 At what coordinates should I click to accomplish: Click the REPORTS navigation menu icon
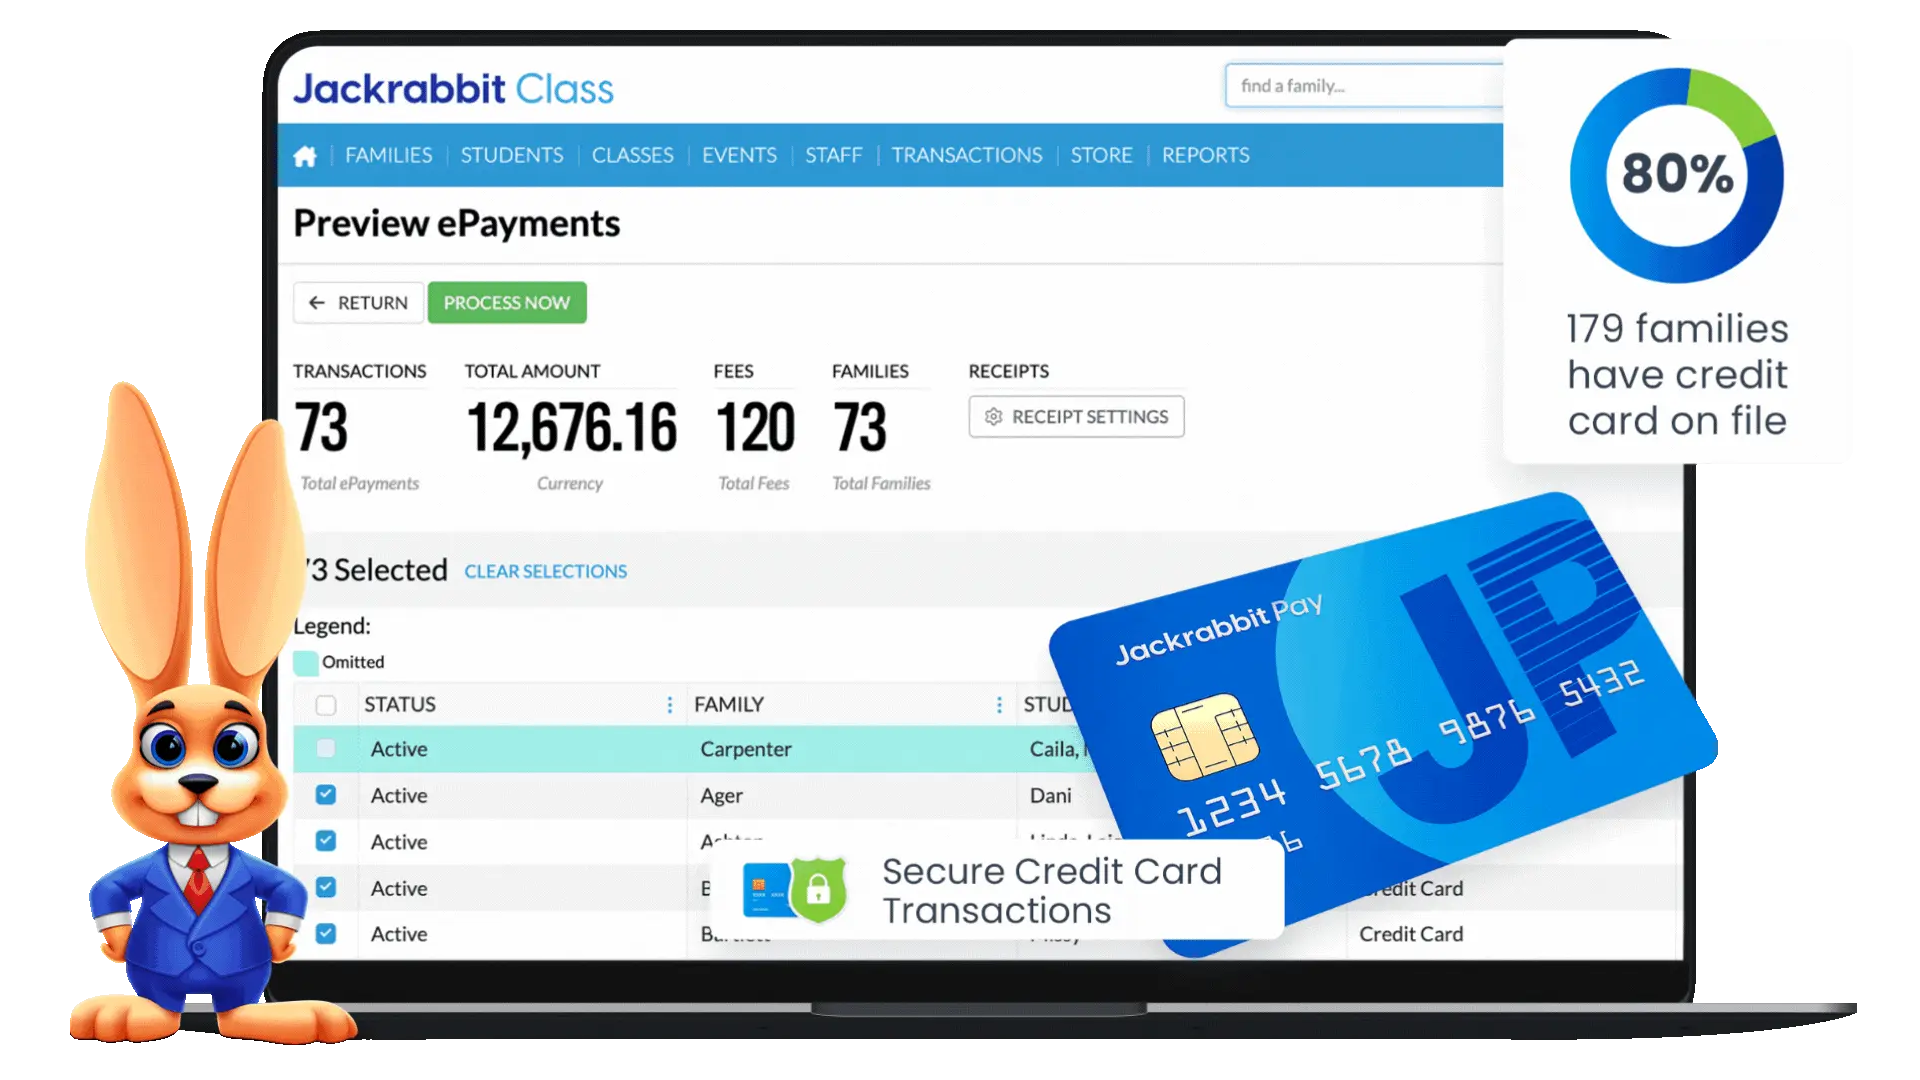pos(1205,154)
